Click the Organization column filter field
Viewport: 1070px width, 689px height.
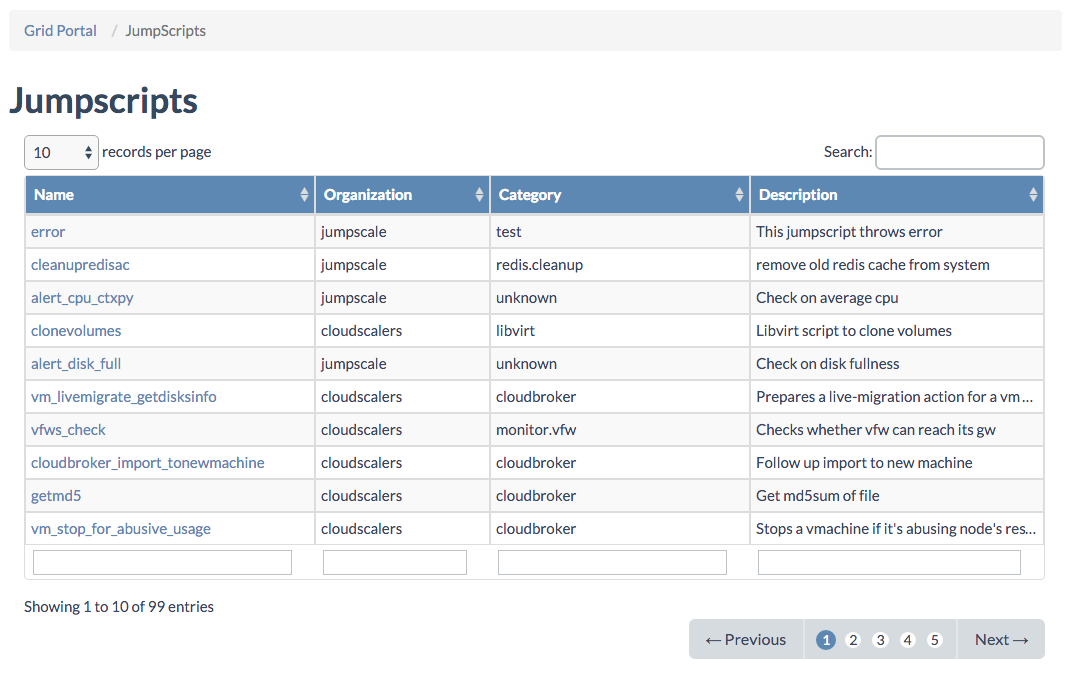click(394, 562)
